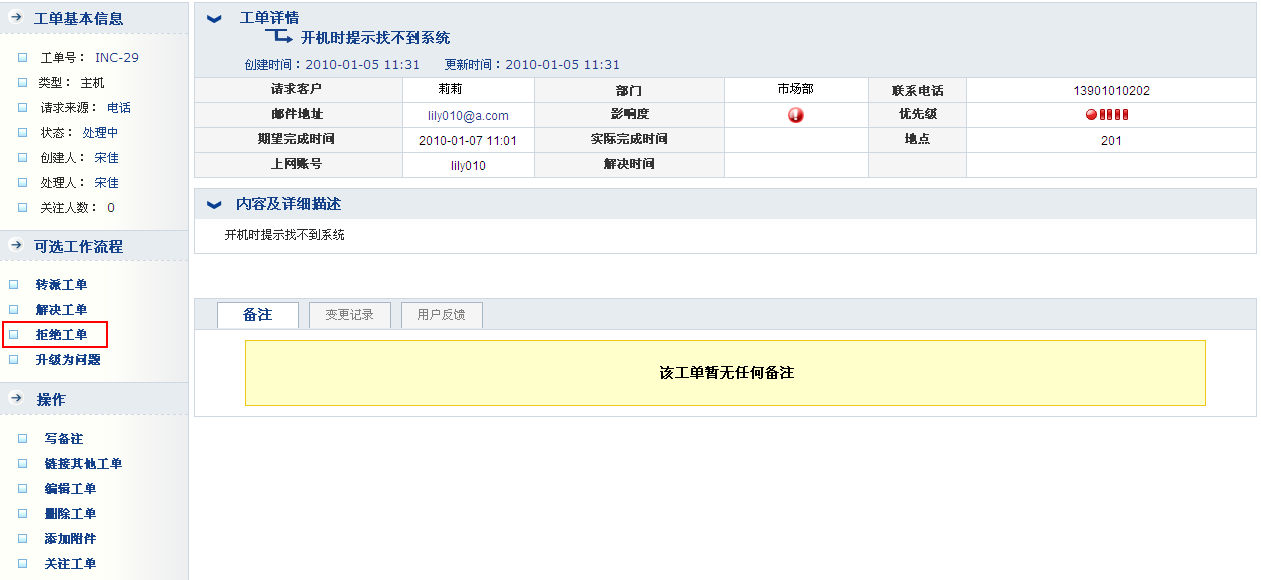This screenshot has width=1261, height=580.
Task: Click the bullet icon beside 处理人
Action: [23, 183]
